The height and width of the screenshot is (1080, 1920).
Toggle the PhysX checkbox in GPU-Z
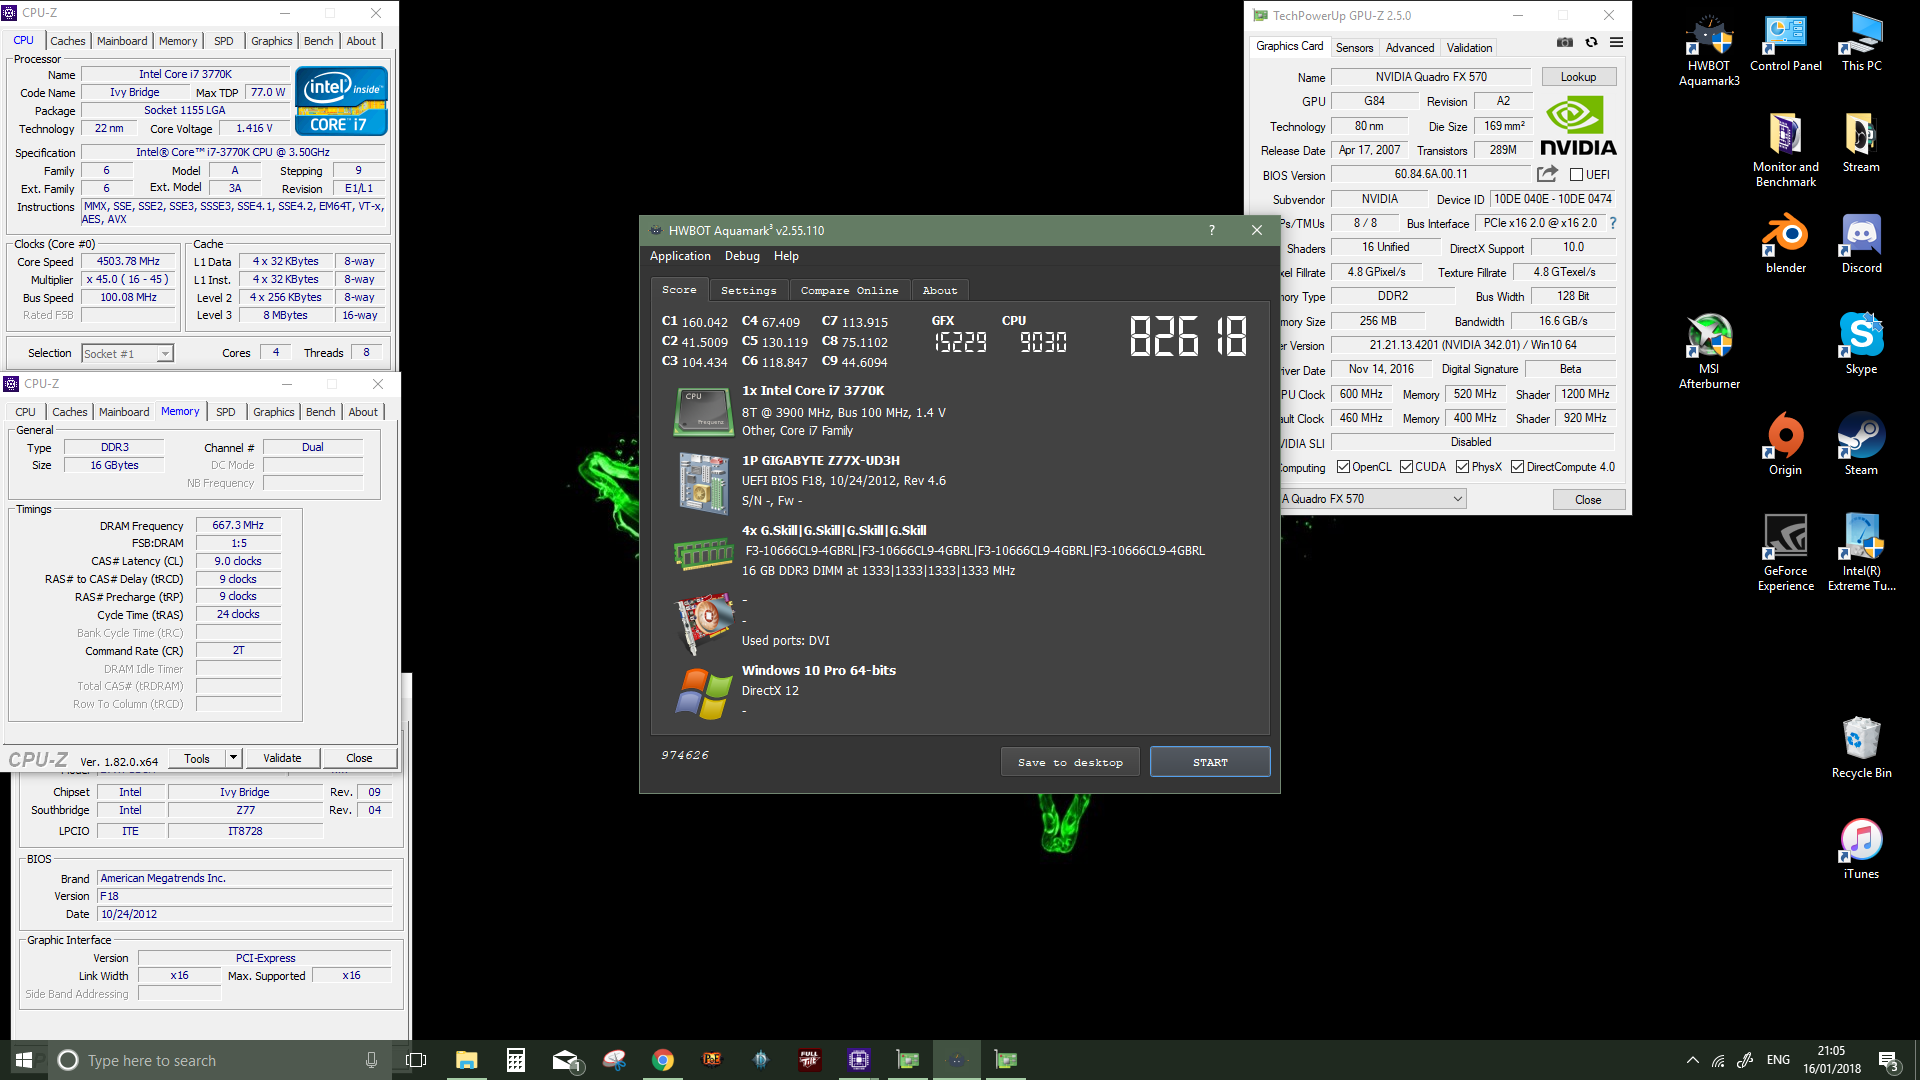point(1462,467)
